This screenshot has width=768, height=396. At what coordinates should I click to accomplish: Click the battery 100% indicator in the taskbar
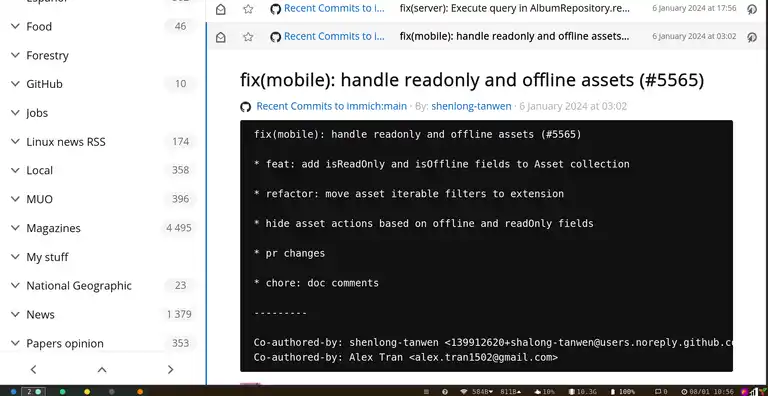click(x=623, y=392)
